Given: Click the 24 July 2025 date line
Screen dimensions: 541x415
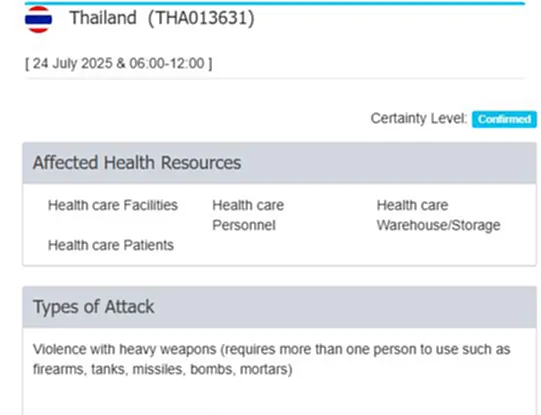Looking at the screenshot, I should click(x=119, y=64).
